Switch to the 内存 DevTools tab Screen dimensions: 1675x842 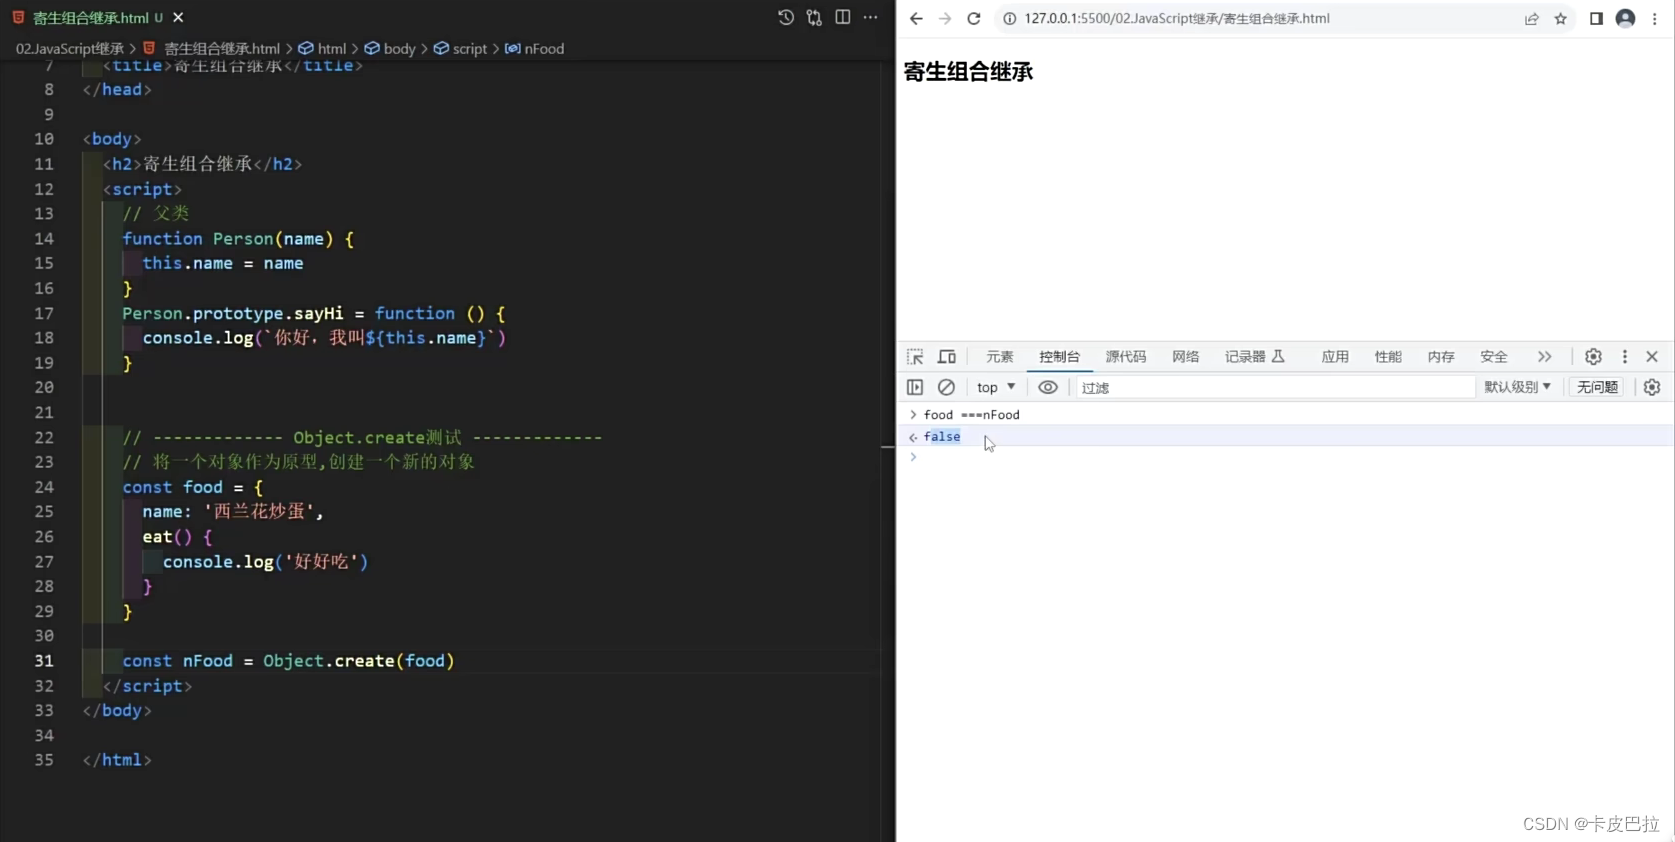click(x=1441, y=357)
